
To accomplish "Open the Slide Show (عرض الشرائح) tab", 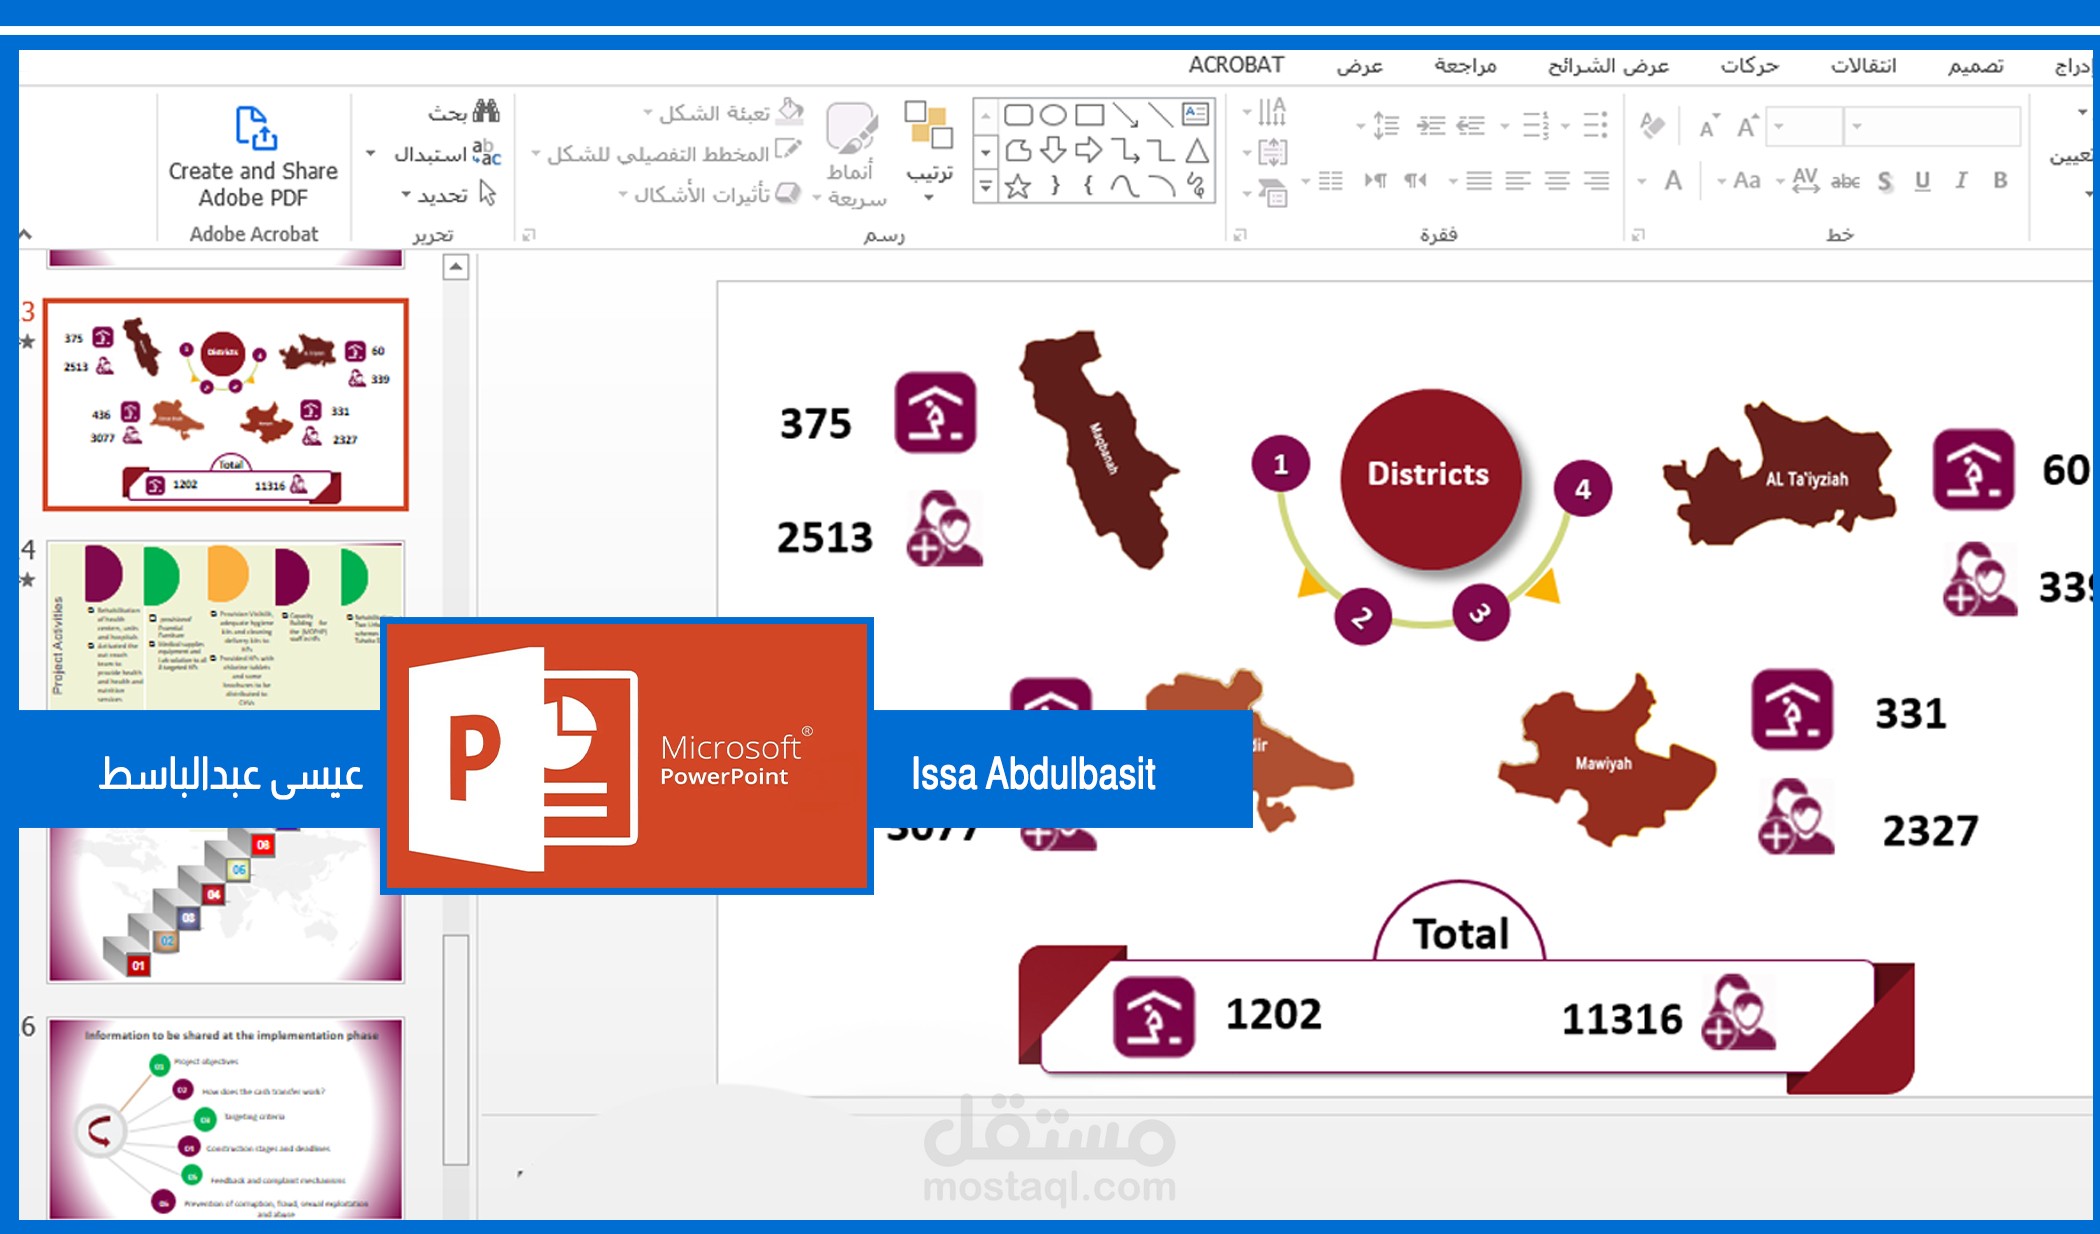I will [1608, 65].
